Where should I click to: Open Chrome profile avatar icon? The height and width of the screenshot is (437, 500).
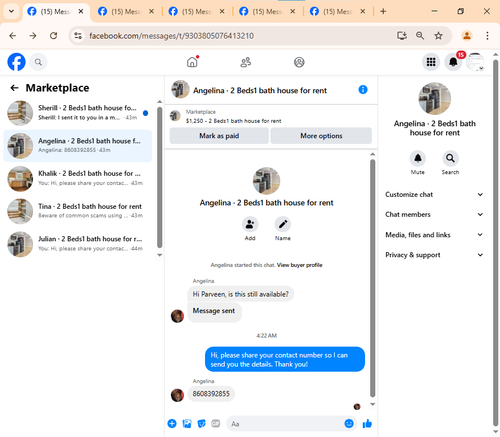point(467,36)
